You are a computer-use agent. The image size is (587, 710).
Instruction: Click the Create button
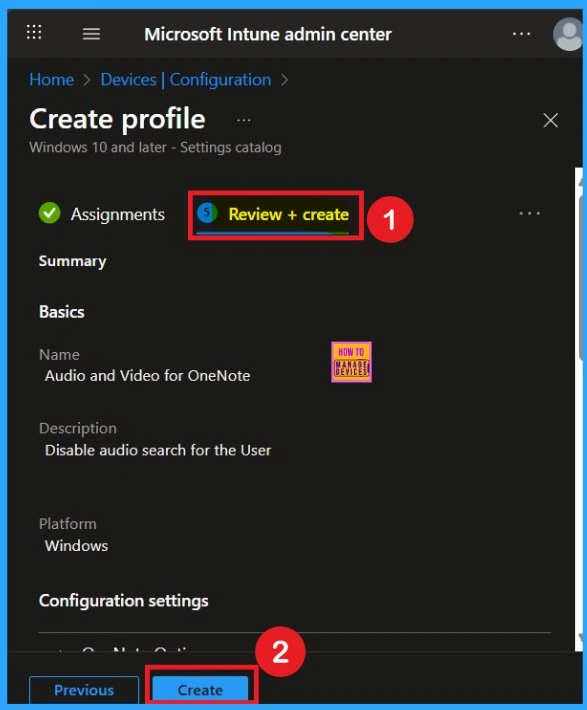[200, 690]
